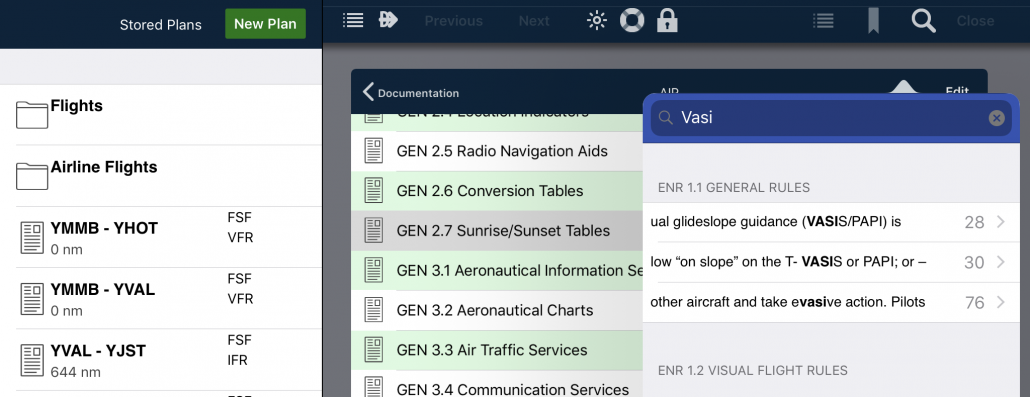Click in the Vasi search field
The image size is (1030, 397).
pyautogui.click(x=831, y=118)
